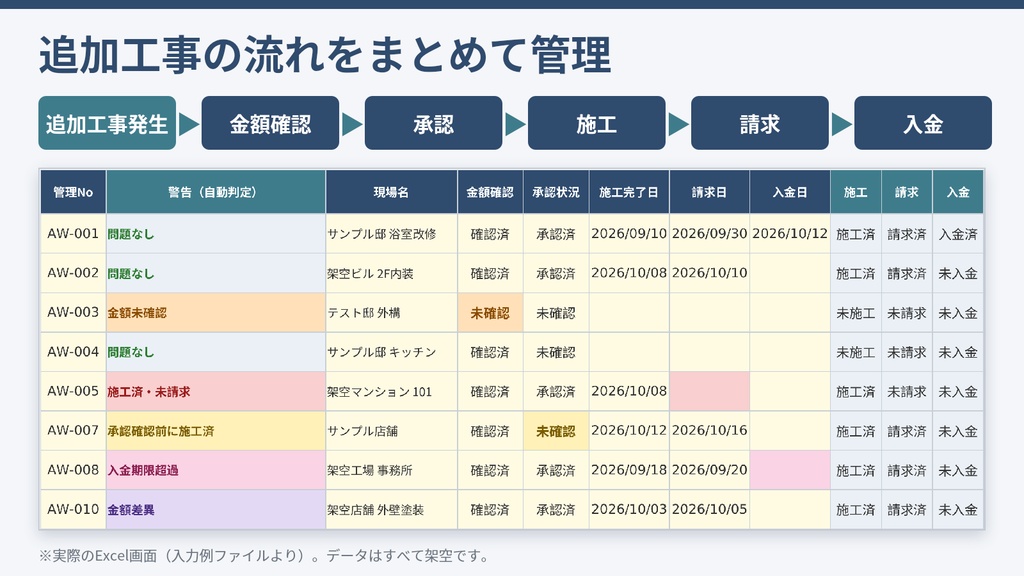Select the 入金期限超過 warning cell
Viewport: 1024px width, 576px height.
[216, 470]
